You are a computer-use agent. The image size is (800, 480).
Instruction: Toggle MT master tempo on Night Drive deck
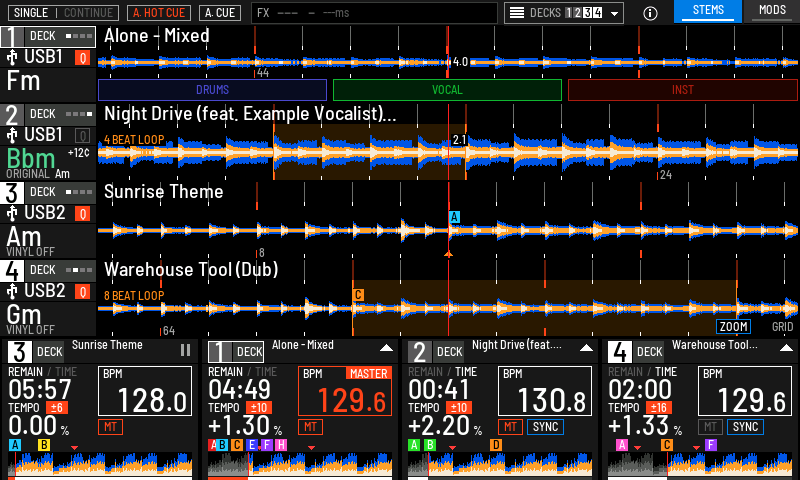click(x=510, y=427)
